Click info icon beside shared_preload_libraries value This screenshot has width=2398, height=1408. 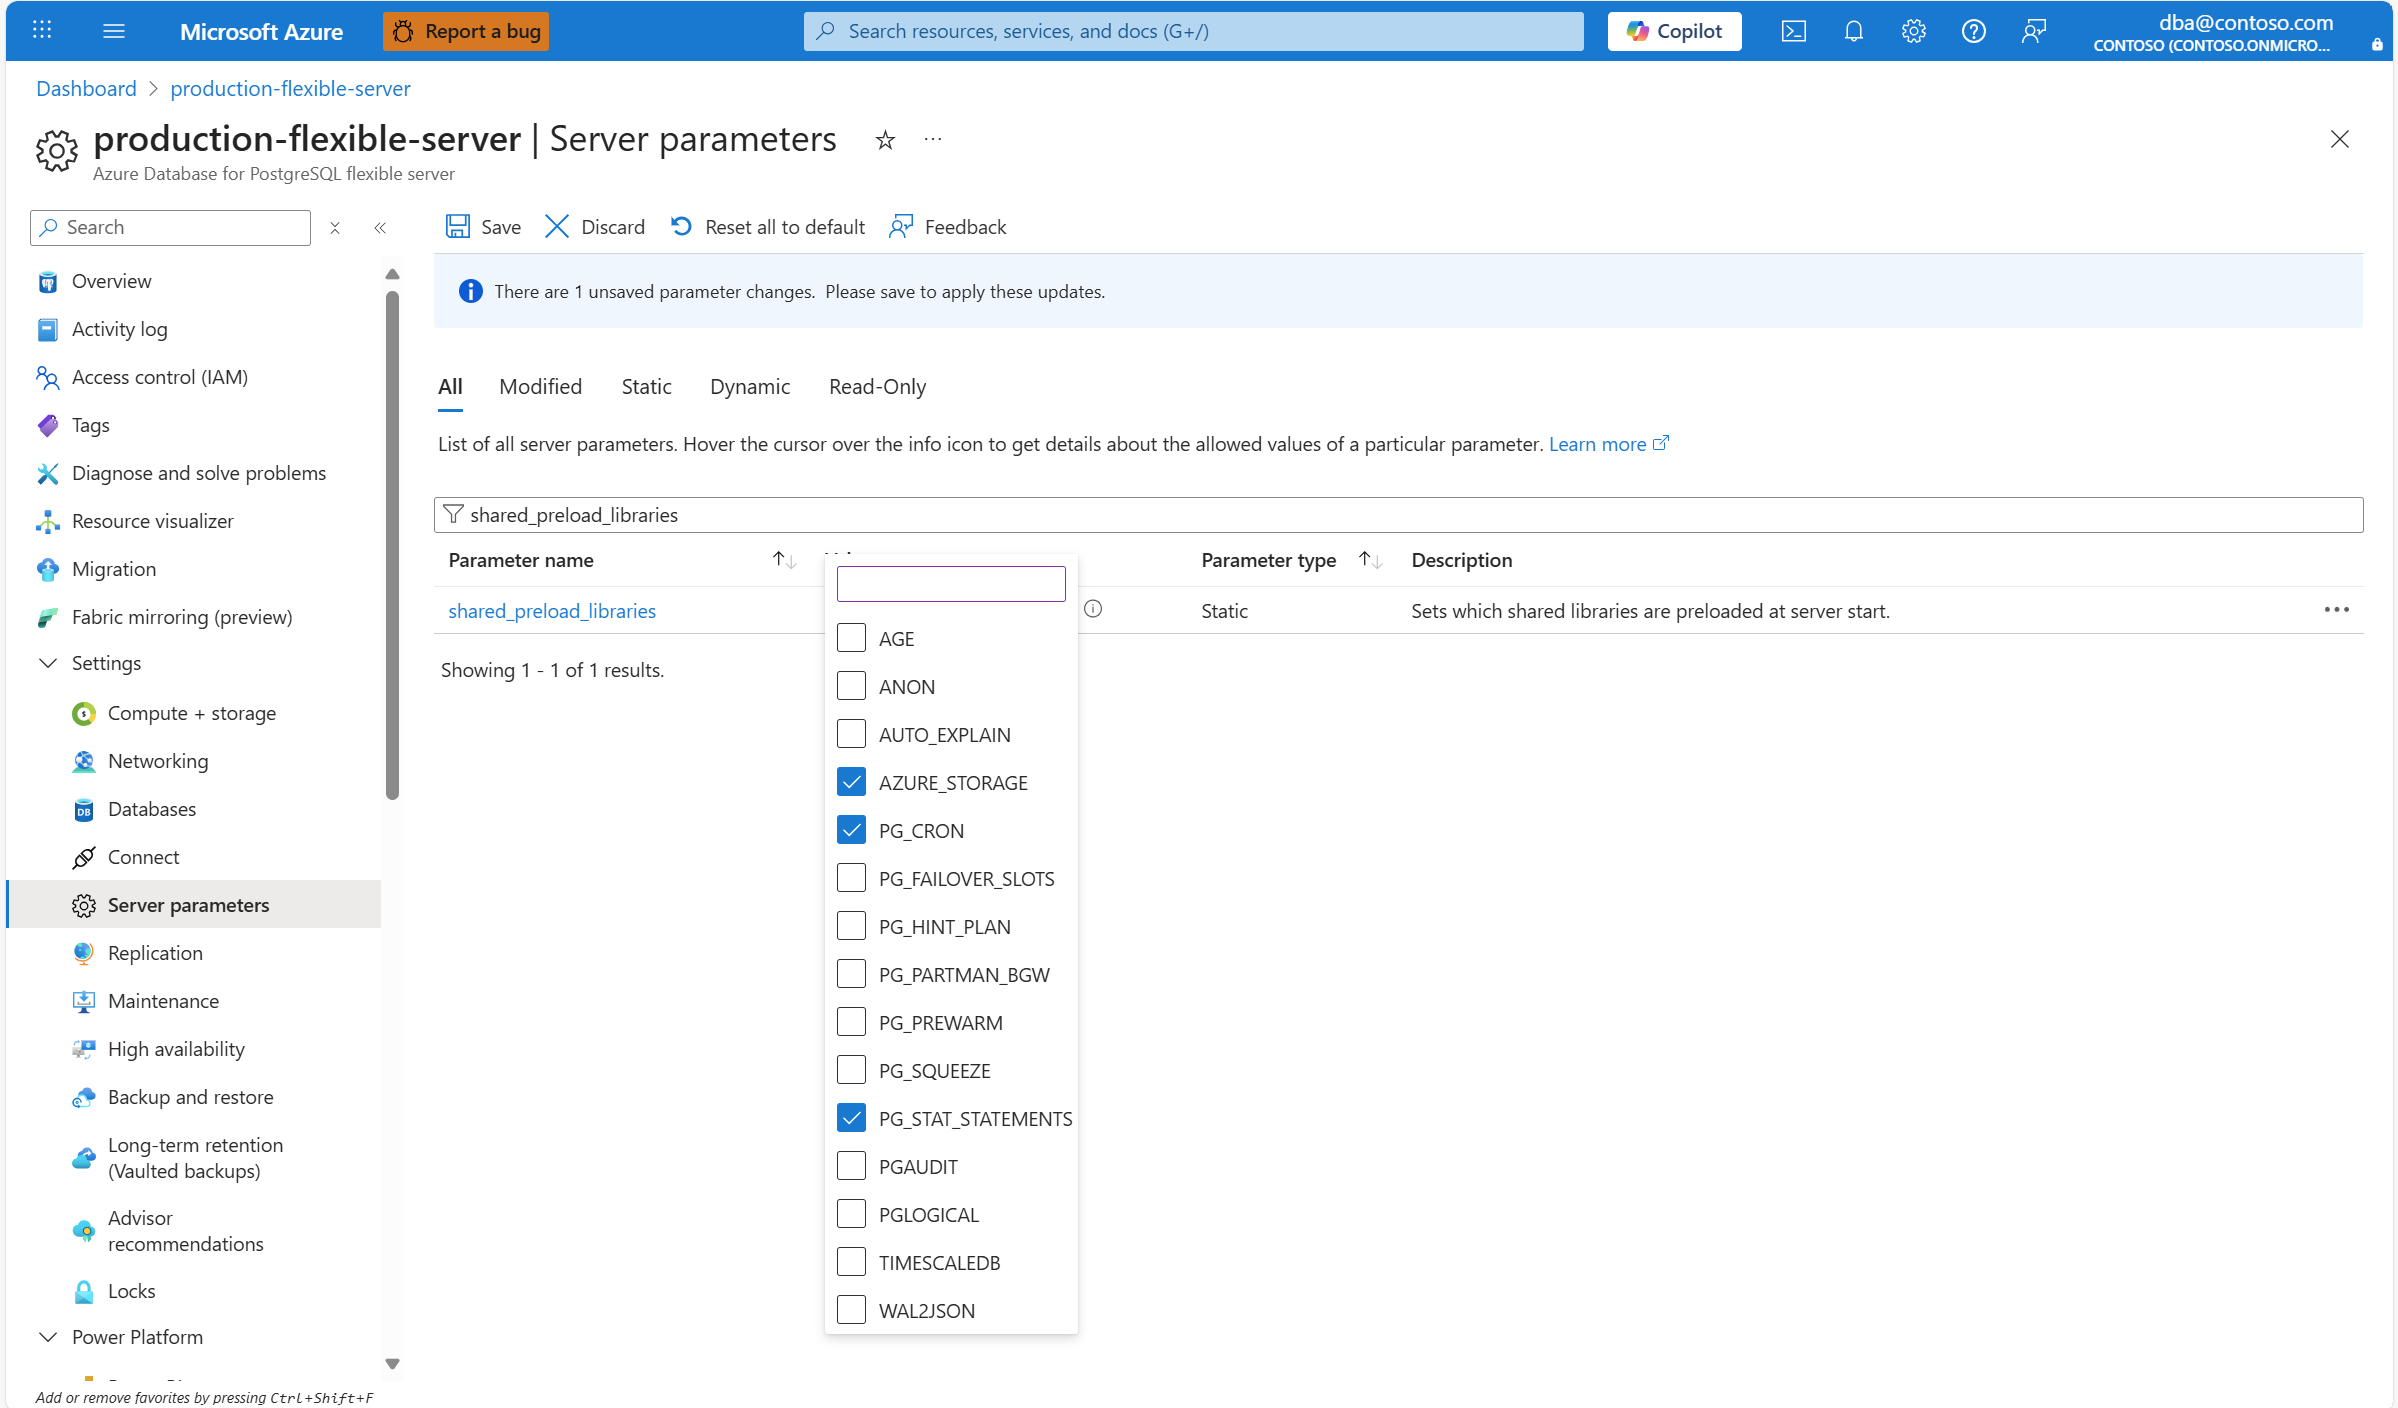coord(1093,609)
